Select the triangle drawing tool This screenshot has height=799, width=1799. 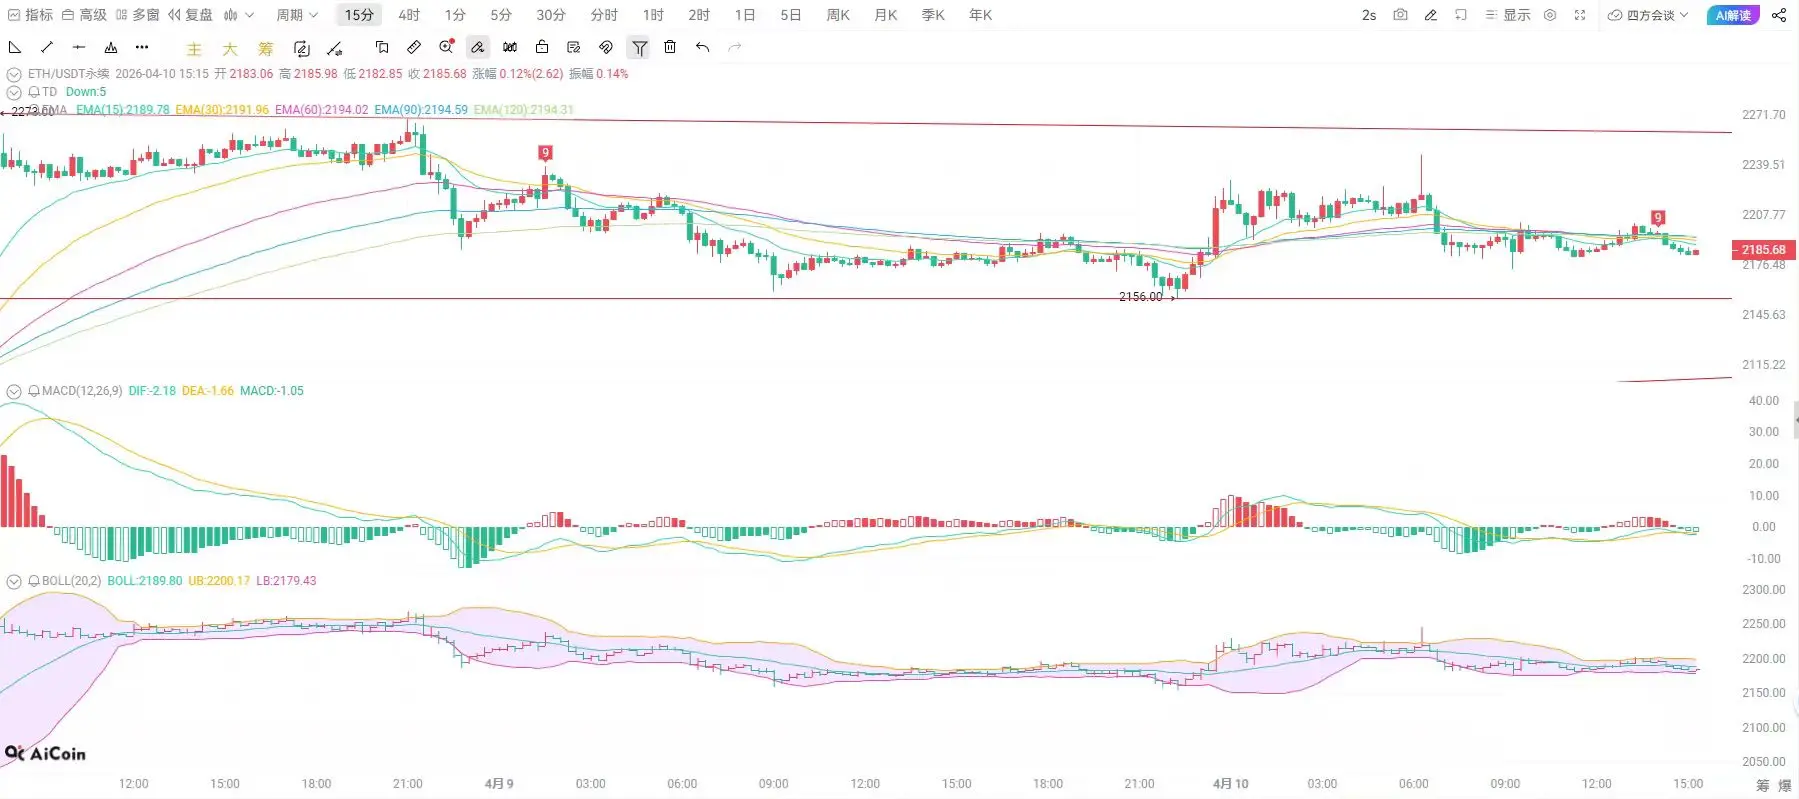coord(15,47)
